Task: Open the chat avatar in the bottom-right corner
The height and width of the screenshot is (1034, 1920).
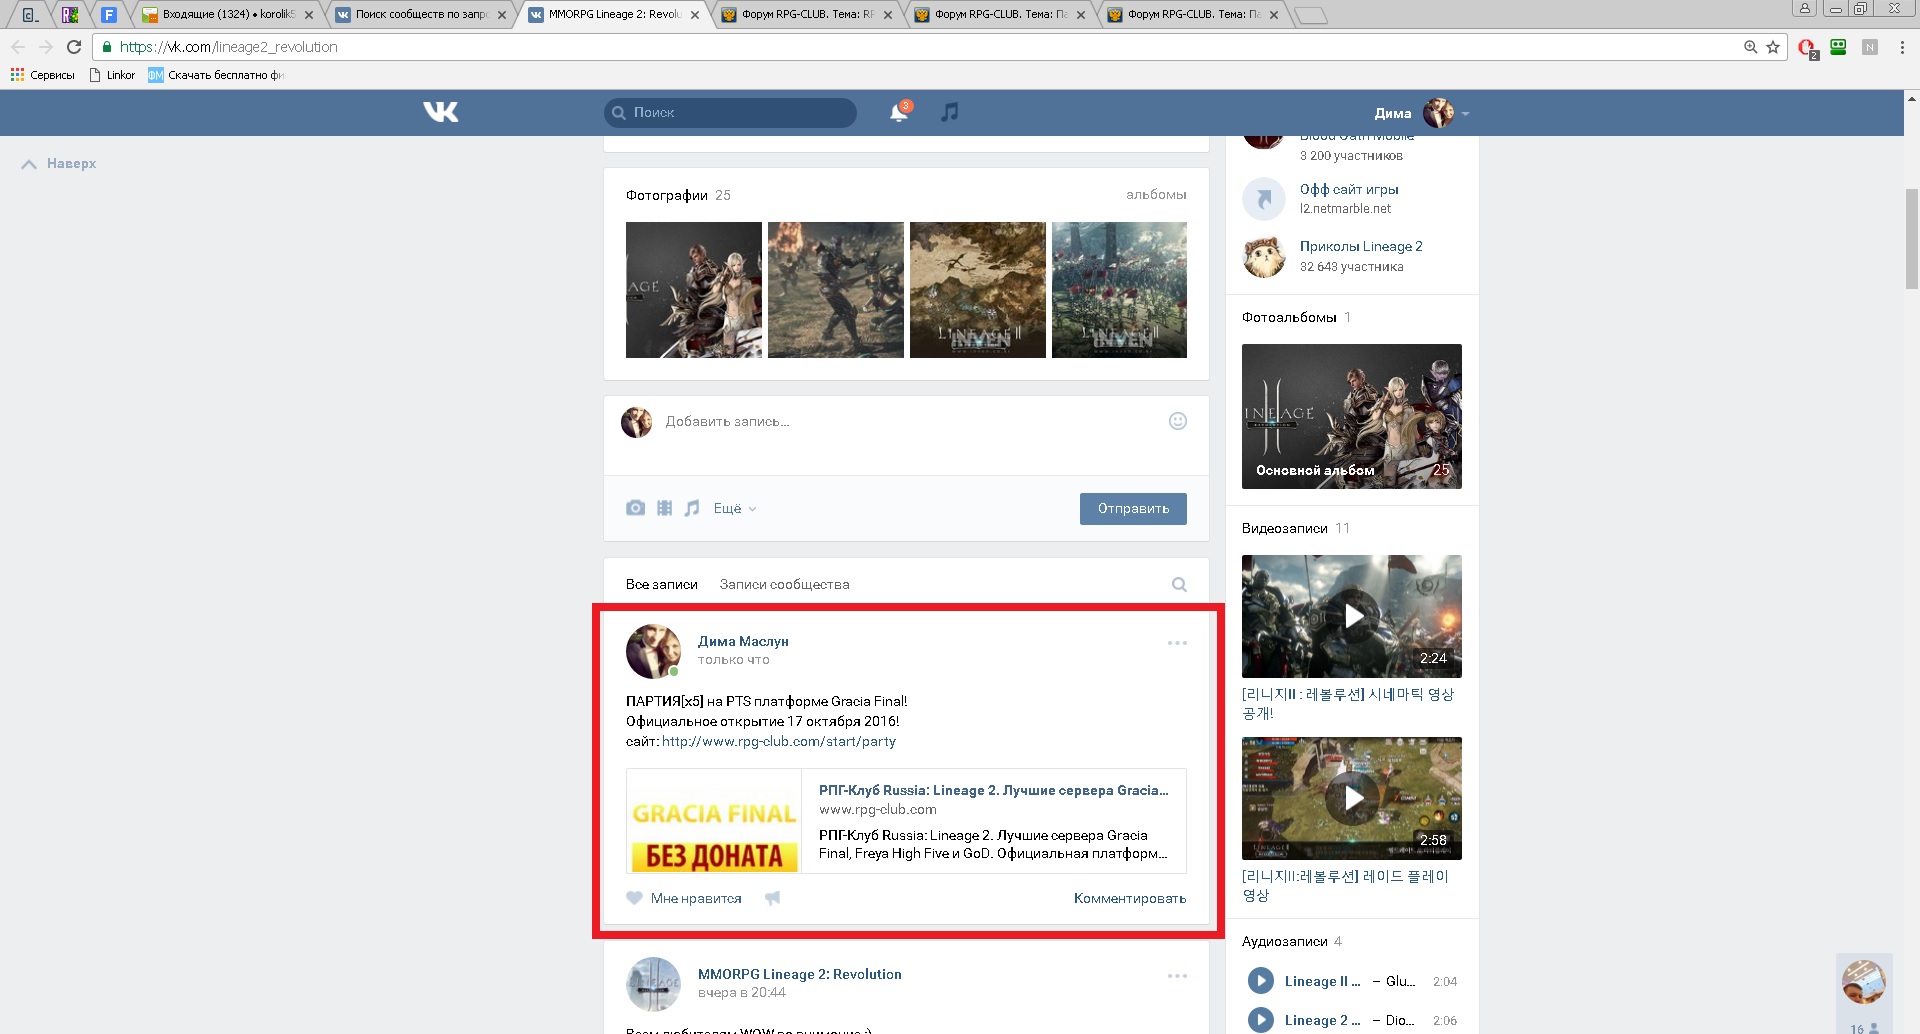Action: 1864,982
